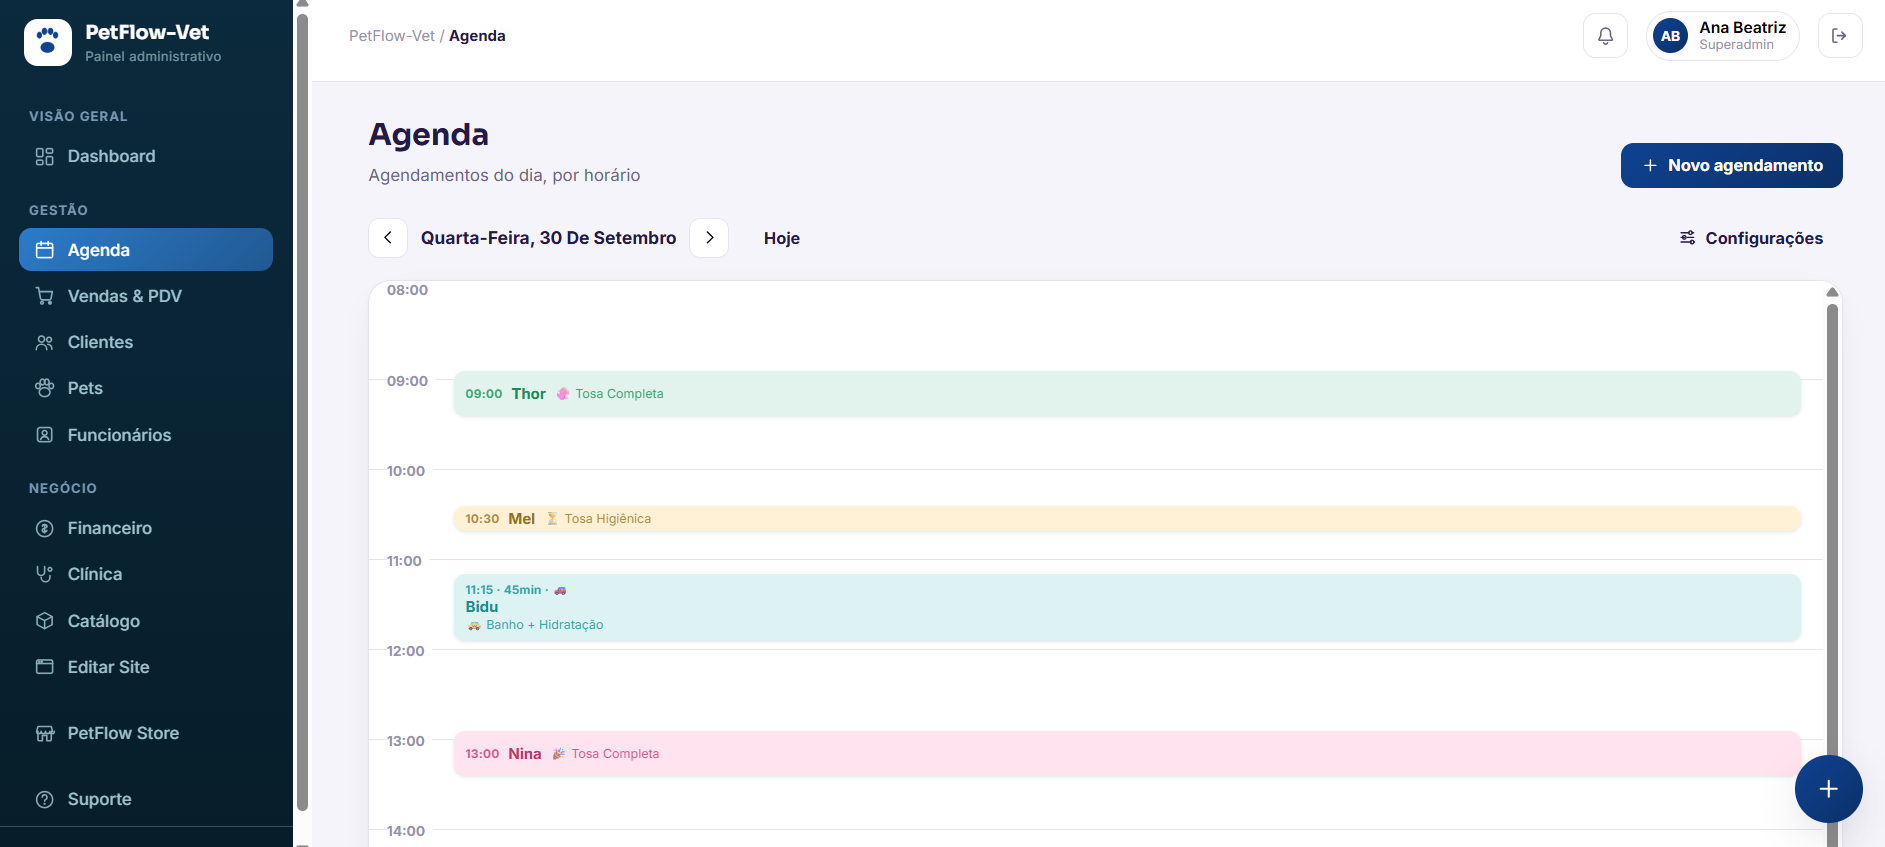The width and height of the screenshot is (1885, 847).
Task: Click the Clínica stethoscope icon
Action: coord(44,574)
